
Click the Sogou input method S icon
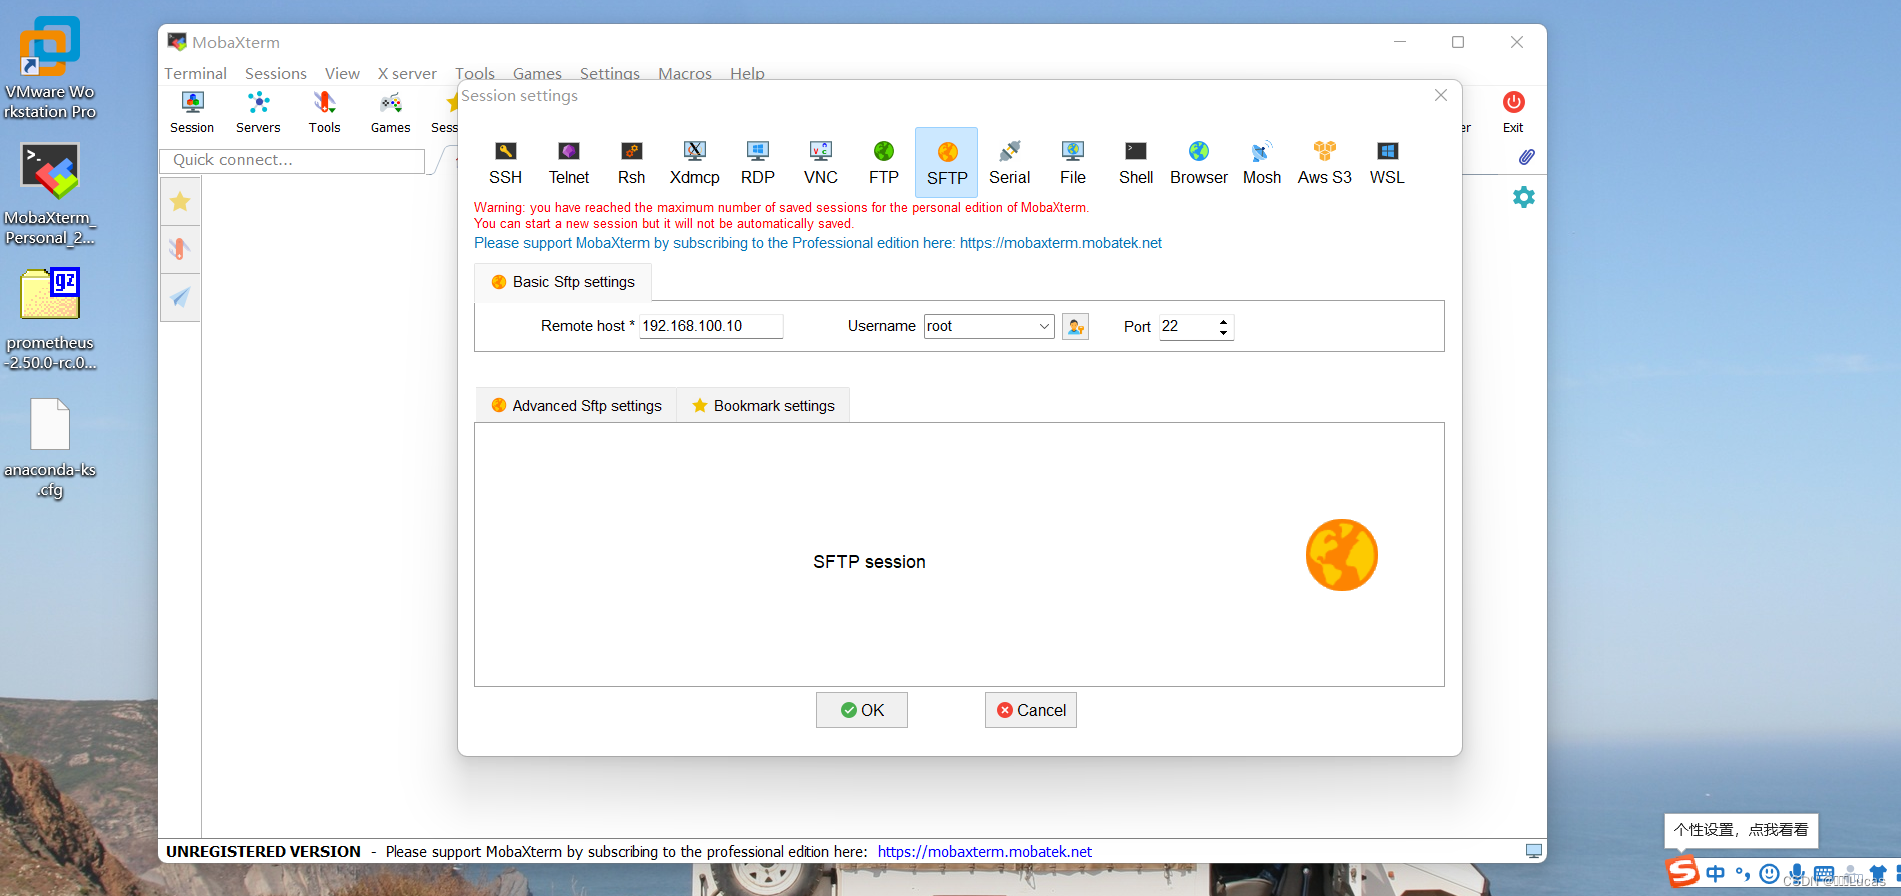1682,871
